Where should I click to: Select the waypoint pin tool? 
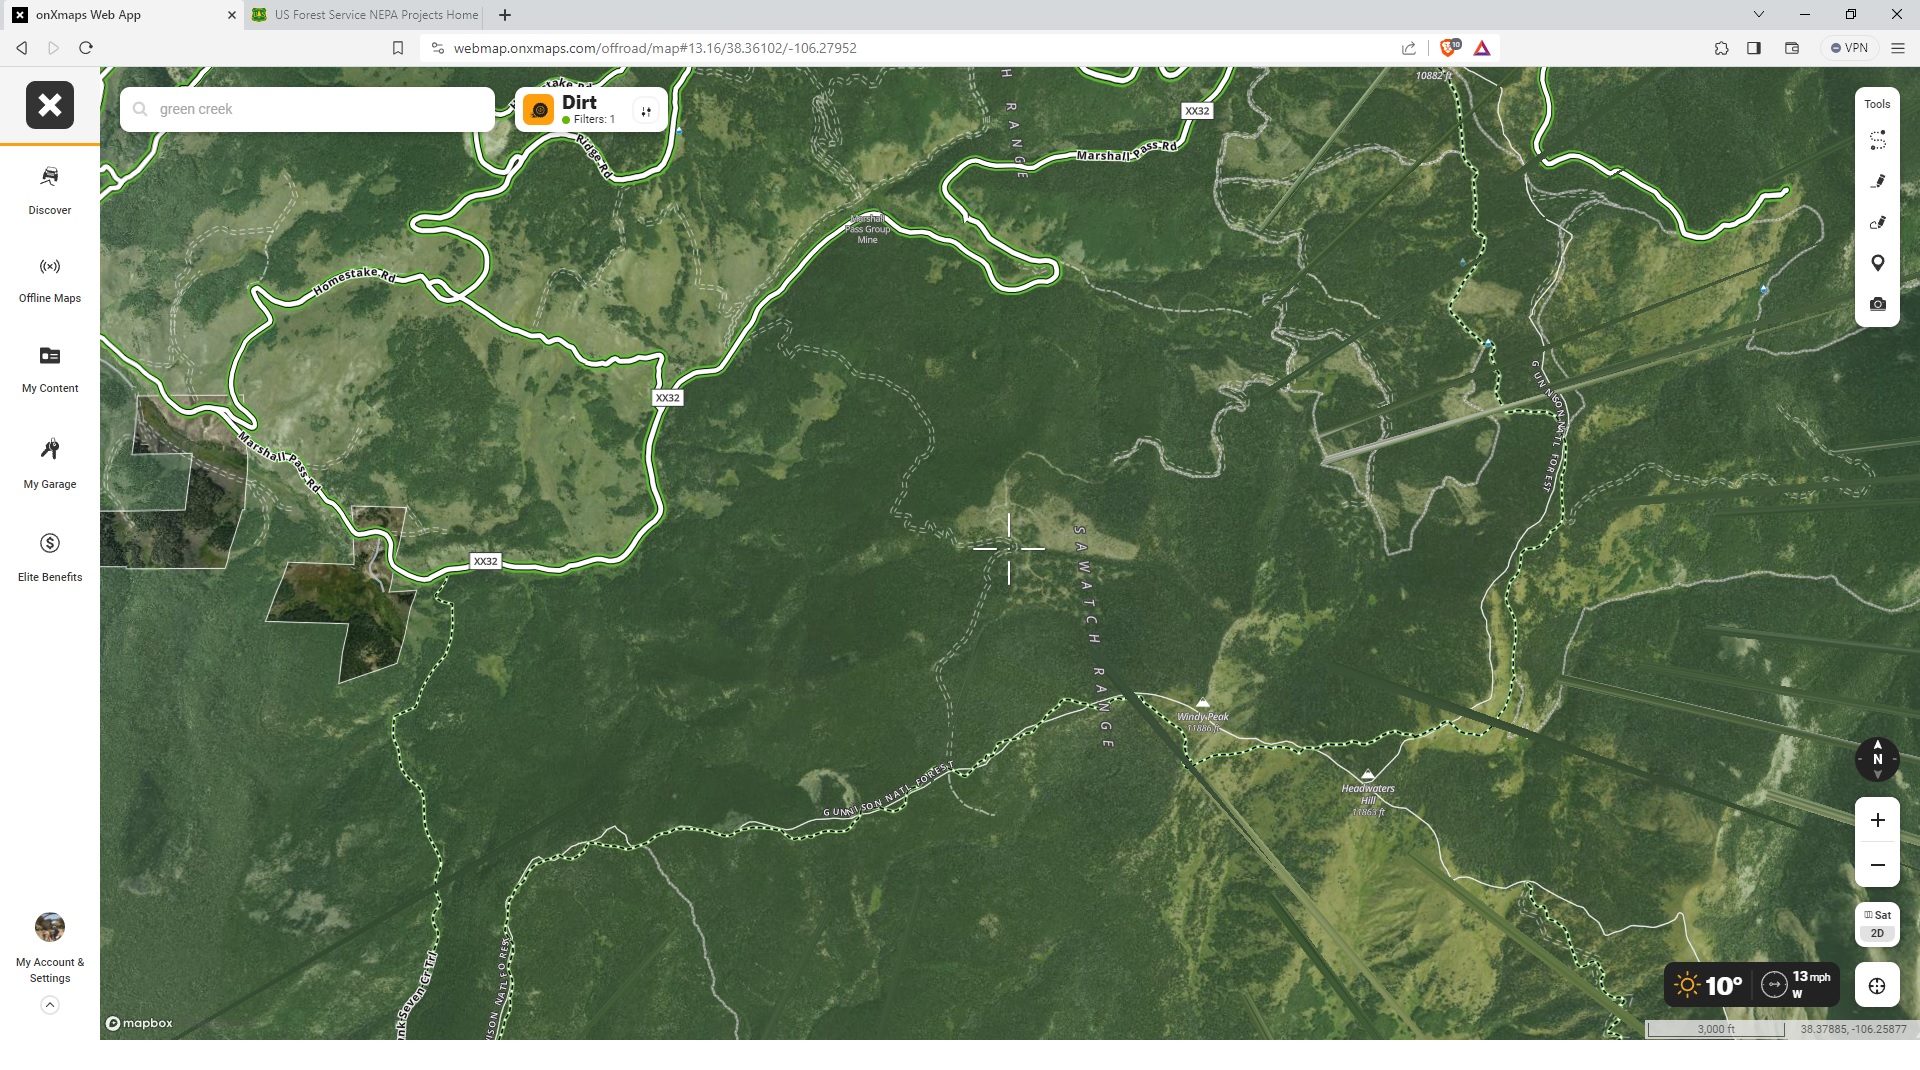point(1878,263)
